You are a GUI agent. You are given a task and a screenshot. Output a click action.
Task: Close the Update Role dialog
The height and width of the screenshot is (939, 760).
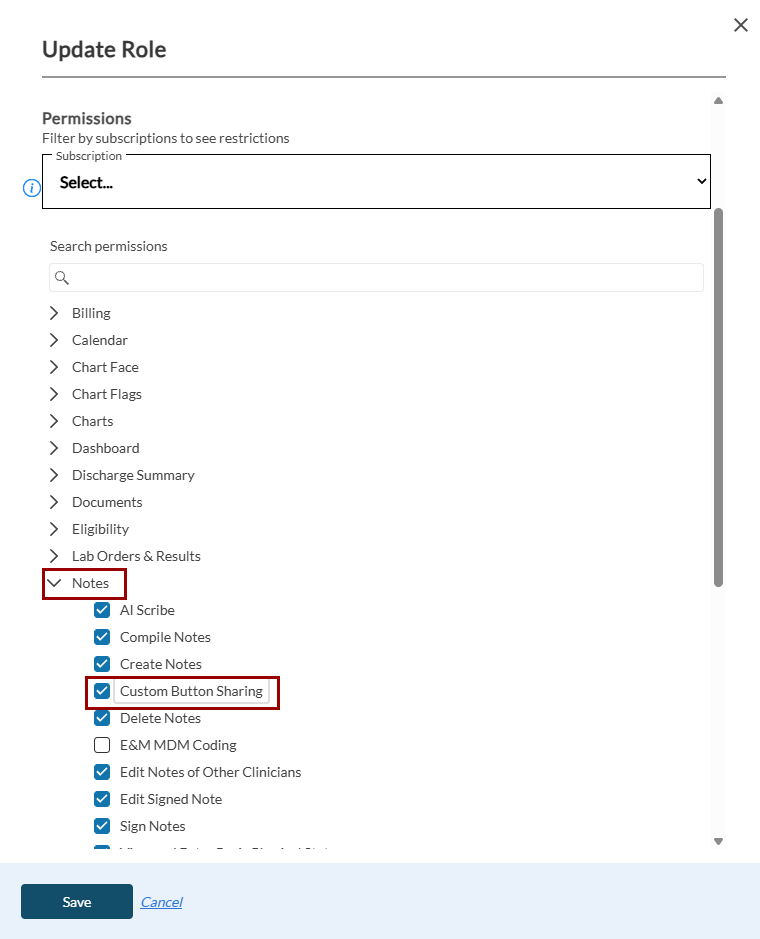click(741, 25)
